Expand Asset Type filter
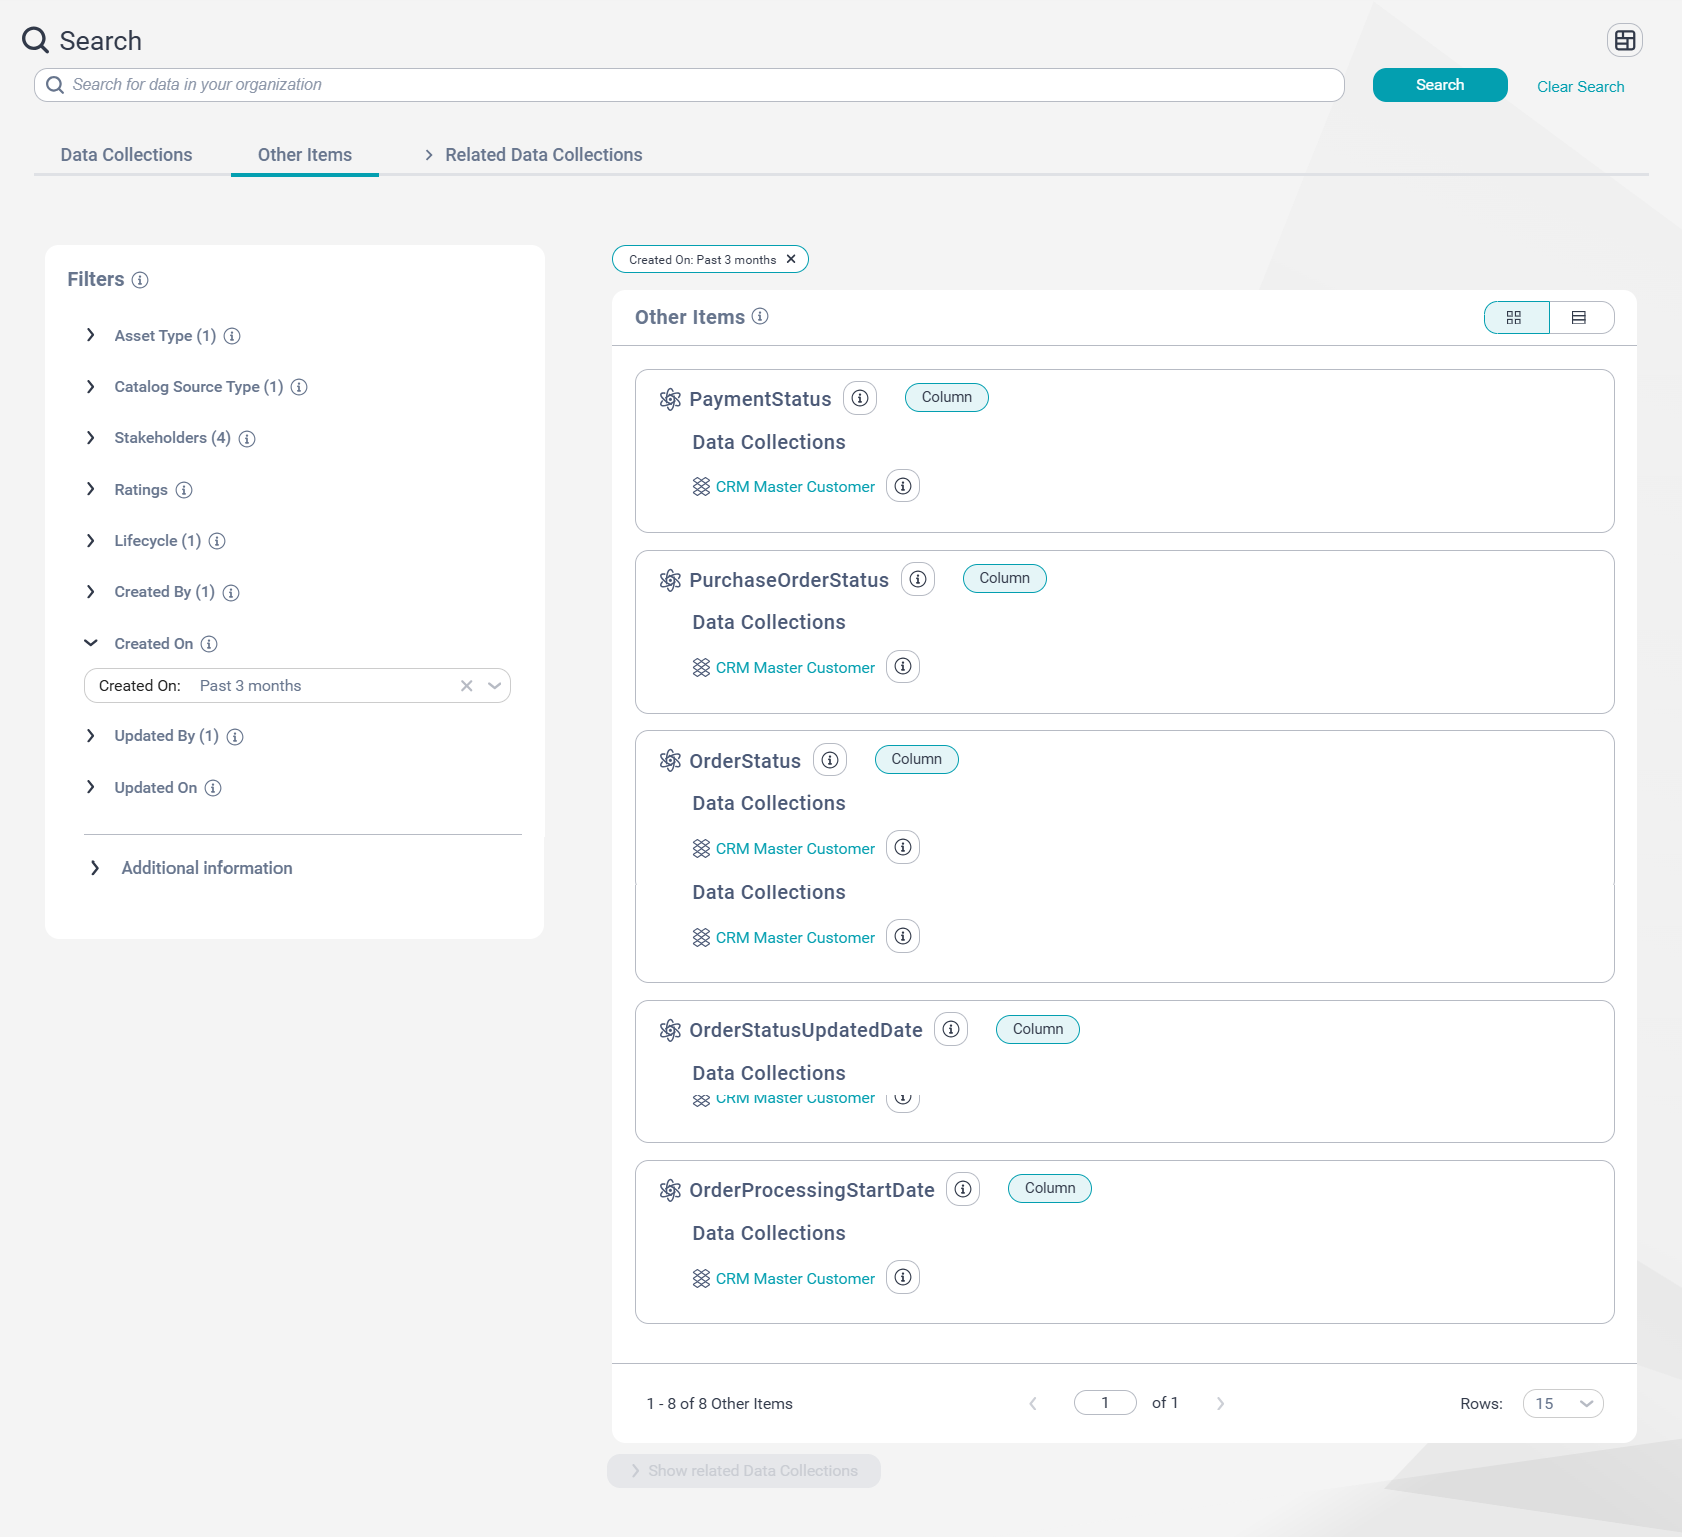Image resolution: width=1682 pixels, height=1537 pixels. (91, 335)
